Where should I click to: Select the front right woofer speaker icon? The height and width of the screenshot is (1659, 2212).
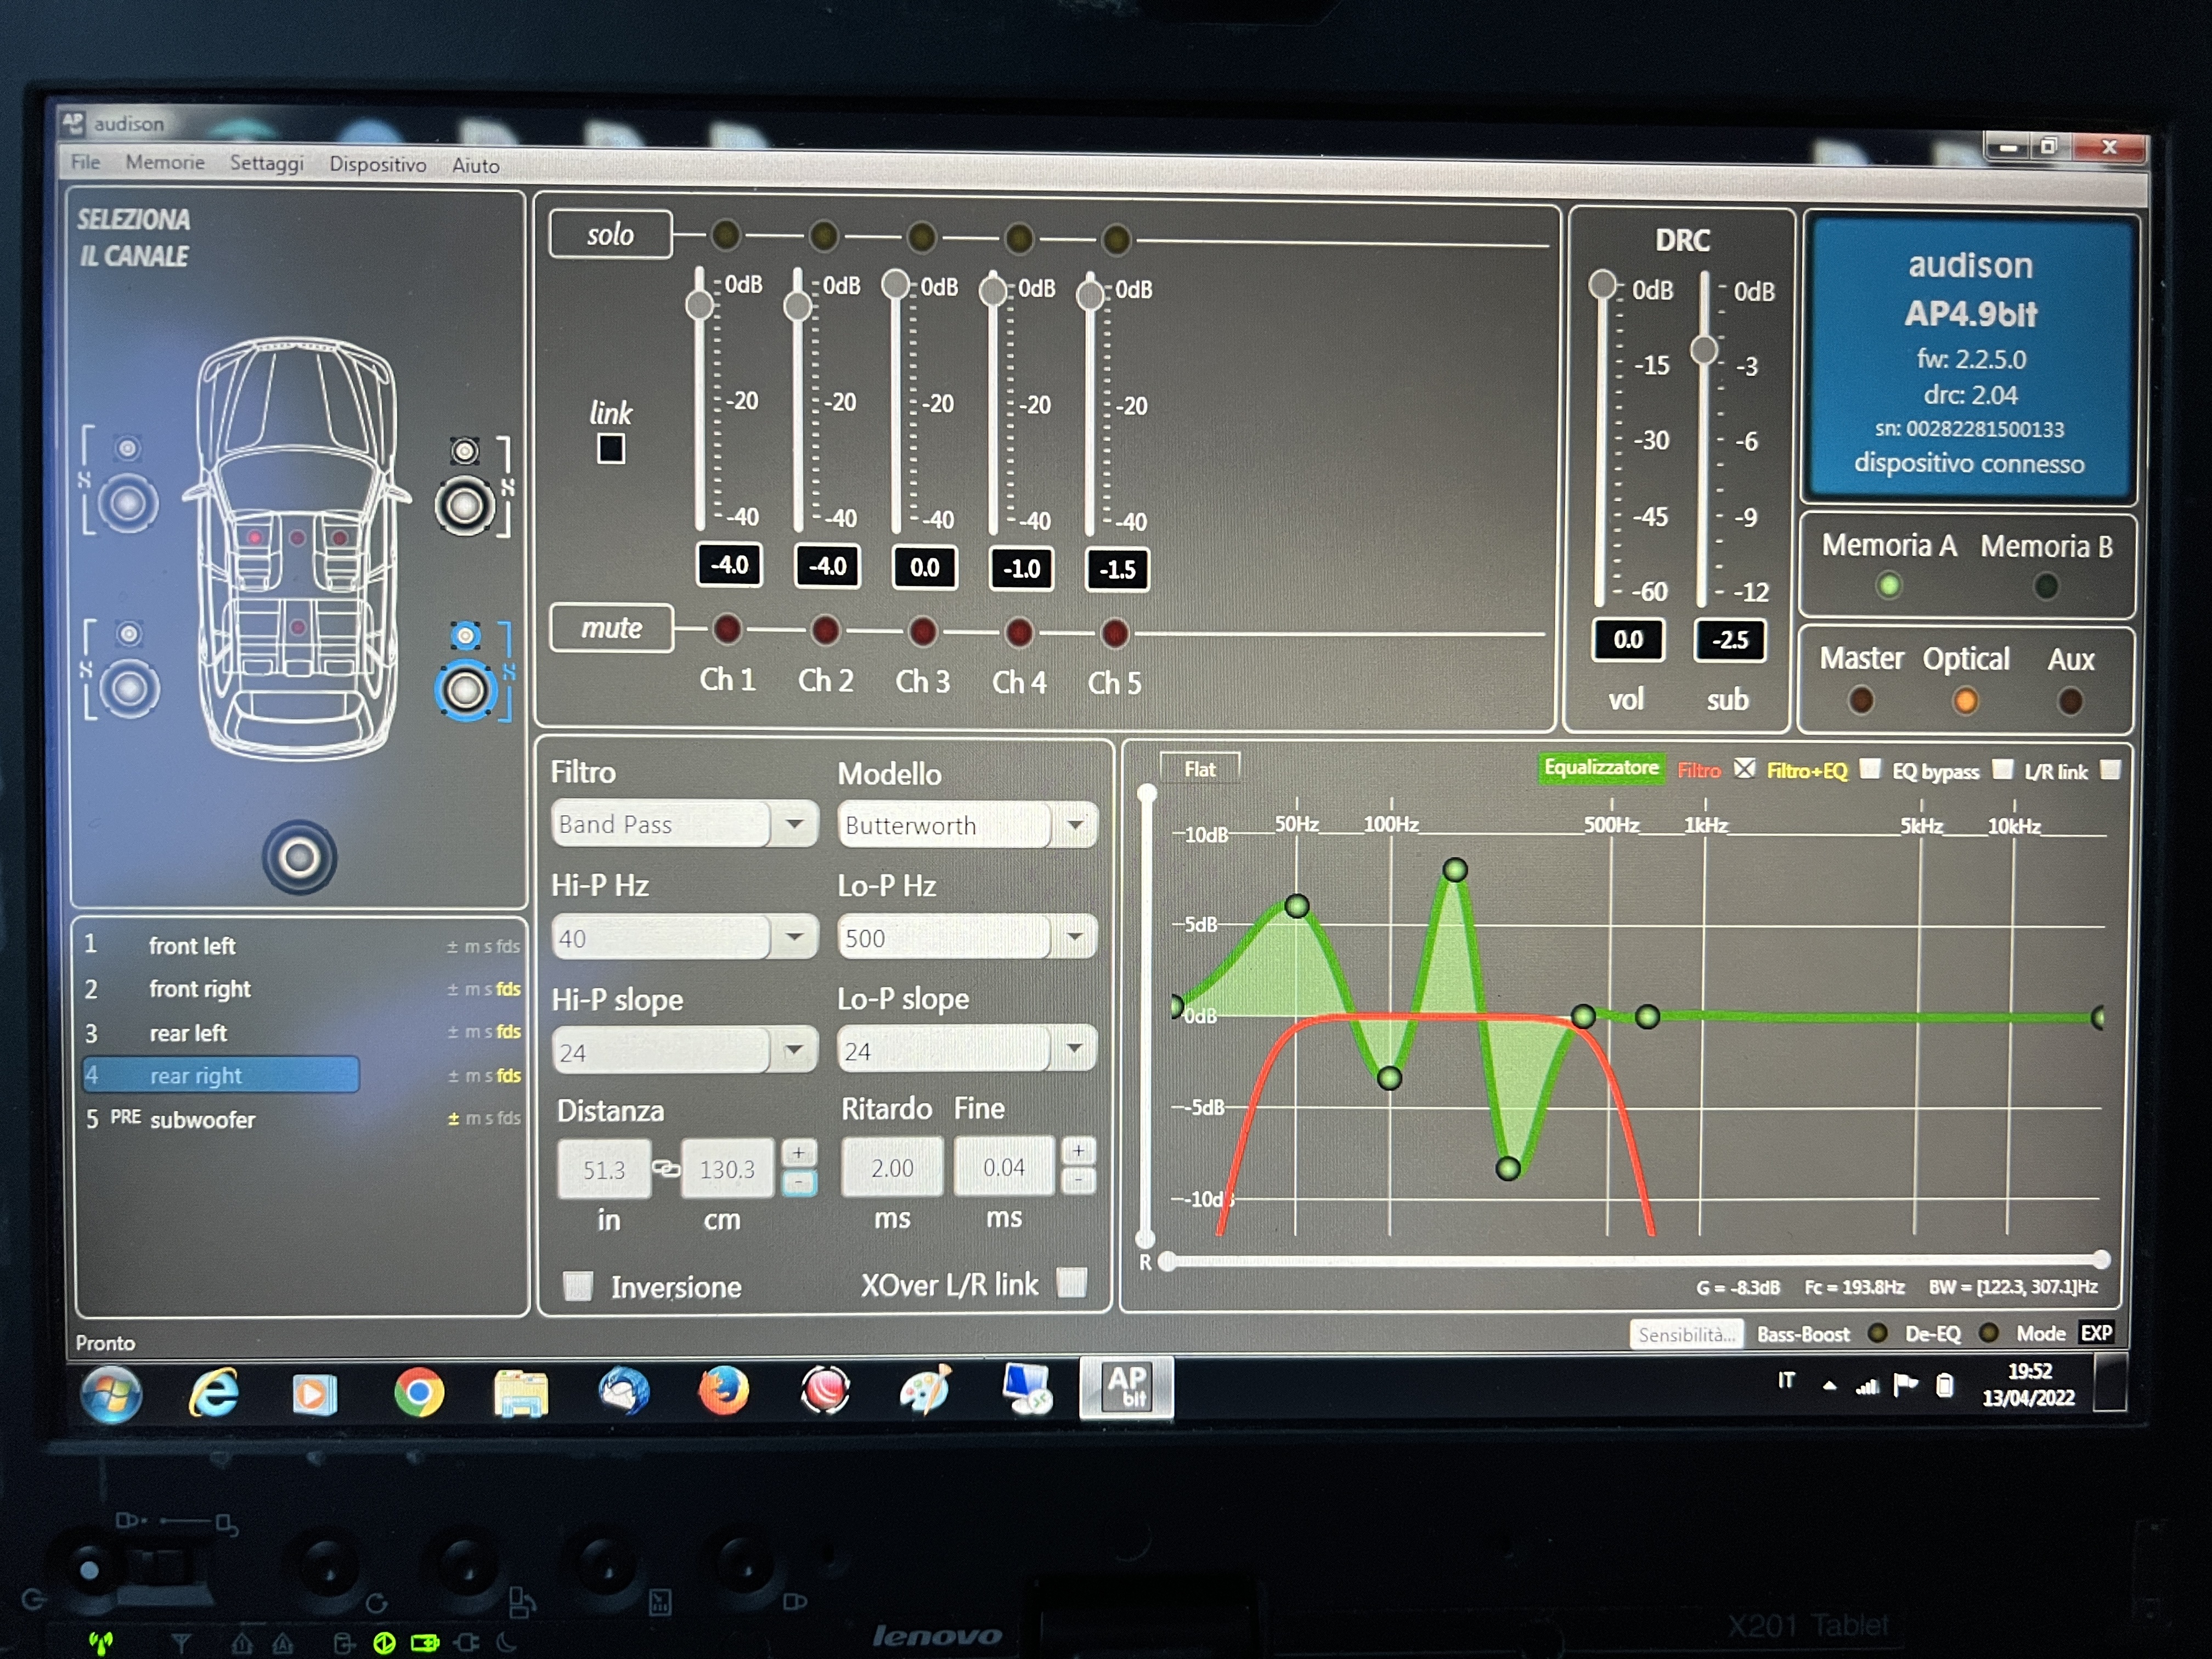[465, 506]
